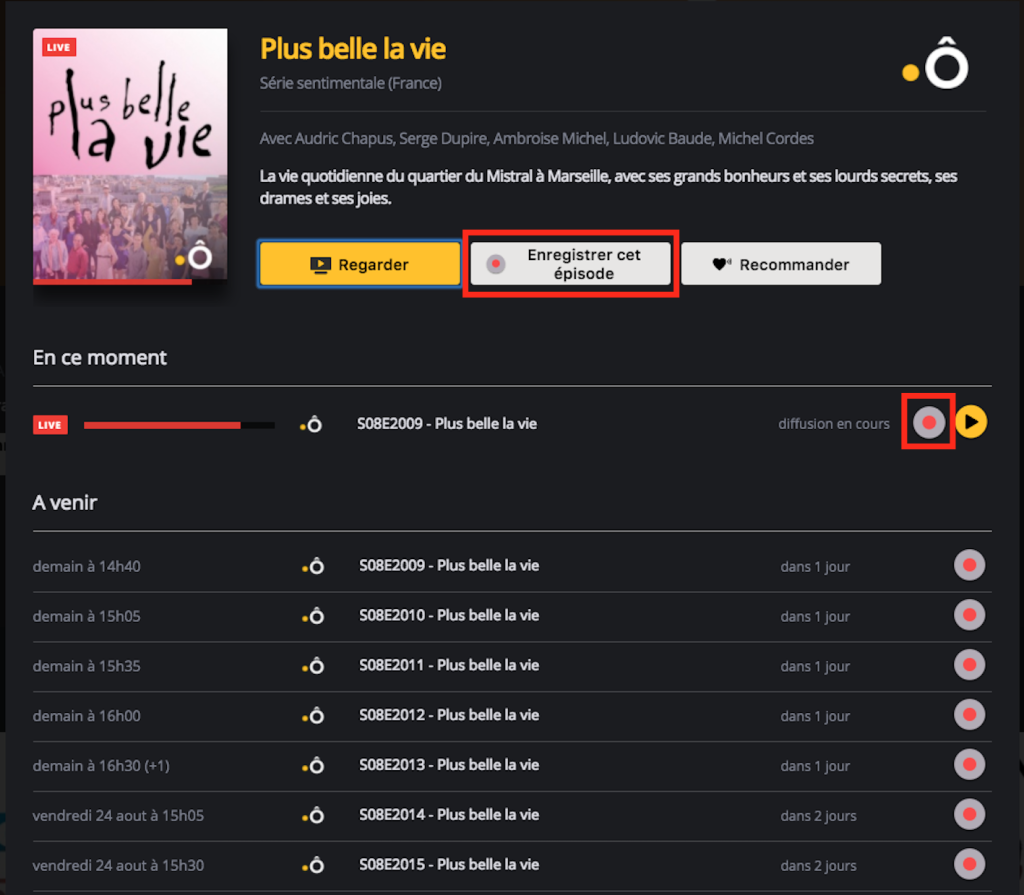
Task: Click the Recommander button
Action: pos(781,264)
